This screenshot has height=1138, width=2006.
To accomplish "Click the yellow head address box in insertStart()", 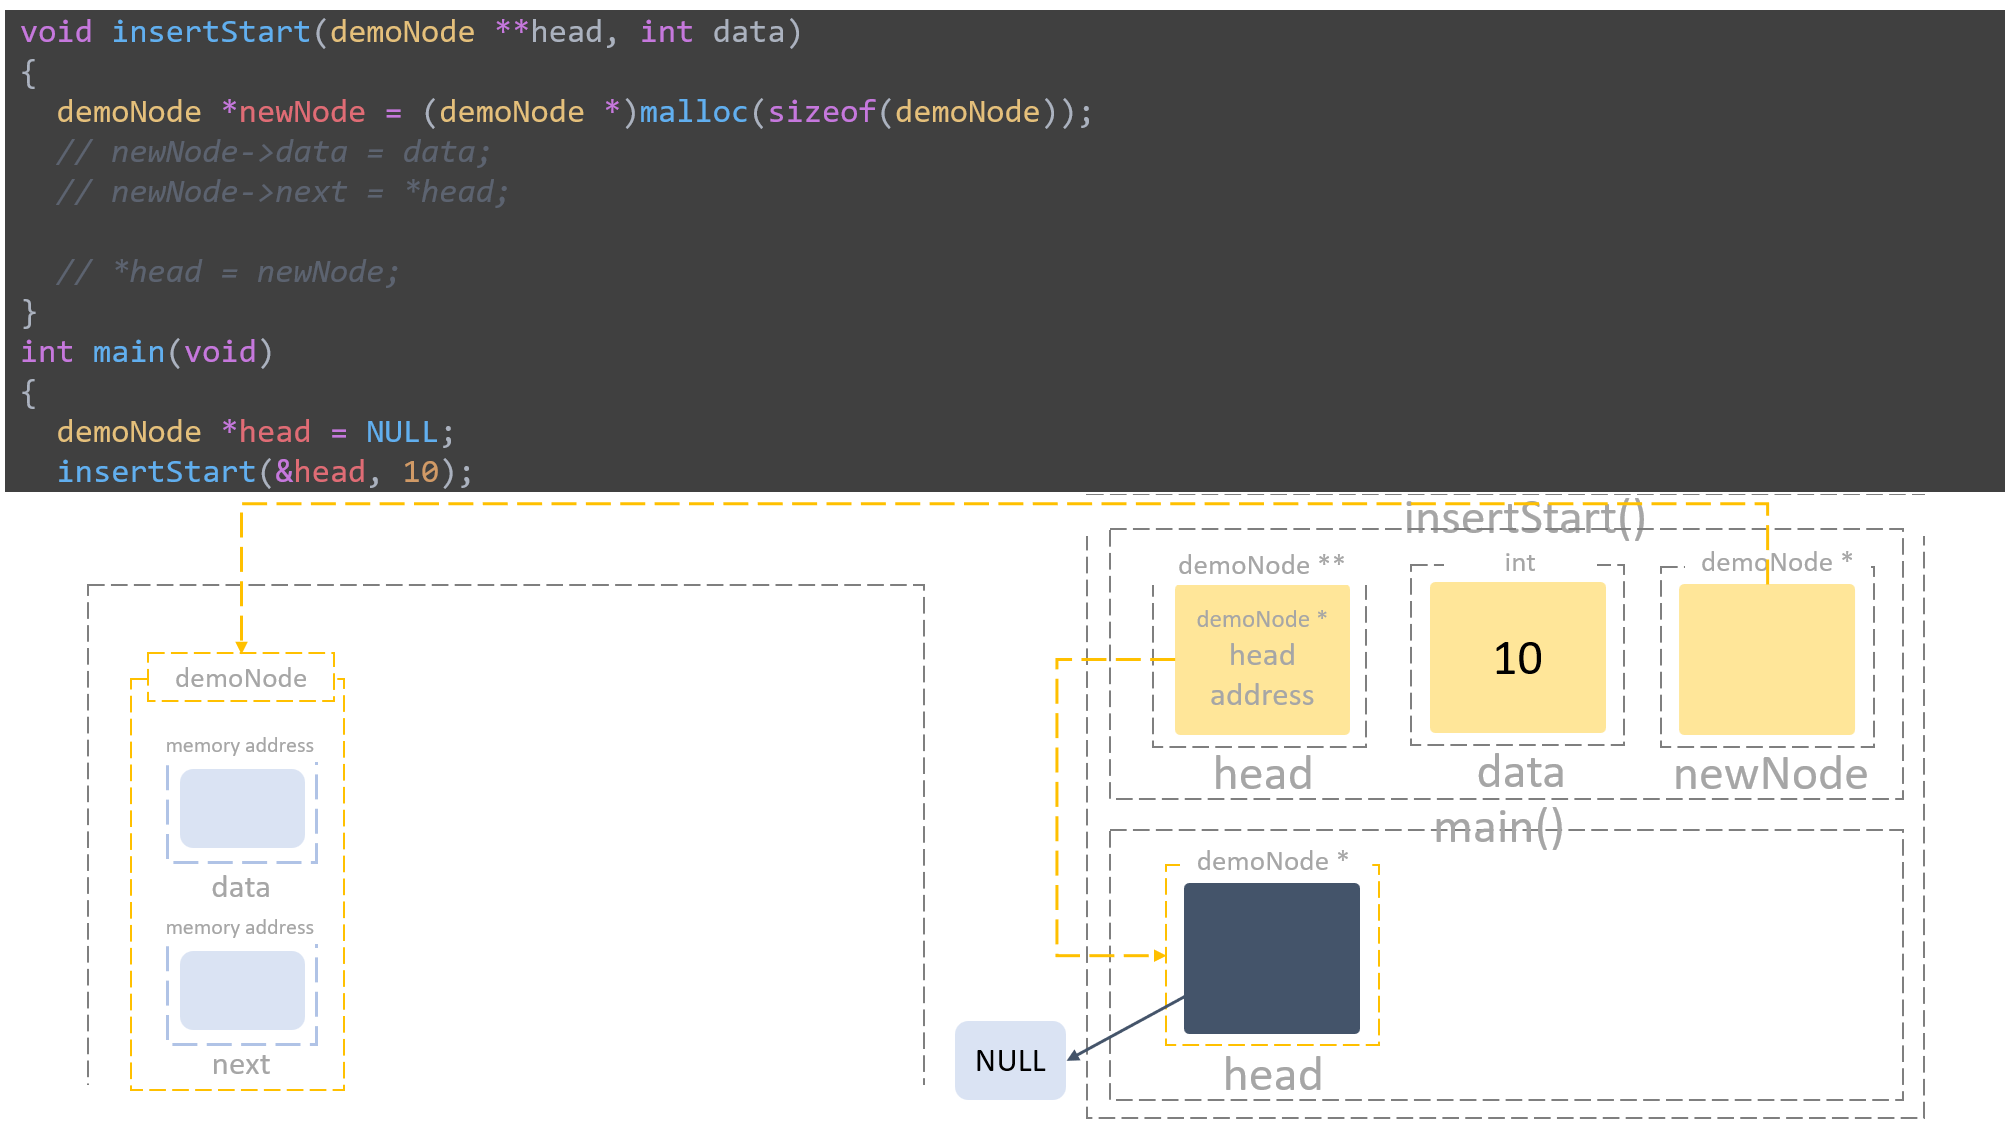I will point(1261,657).
